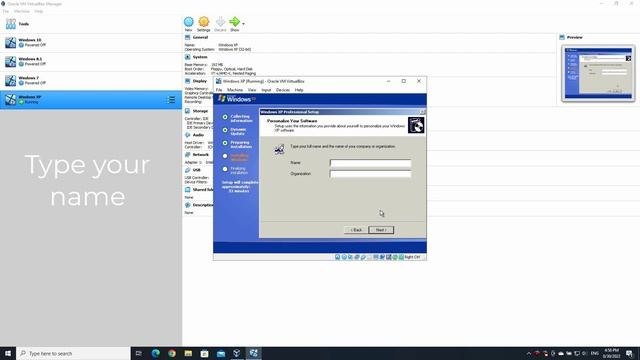
Task: Click the hard disk activity icon in VM status bar
Action: [x=338, y=257]
